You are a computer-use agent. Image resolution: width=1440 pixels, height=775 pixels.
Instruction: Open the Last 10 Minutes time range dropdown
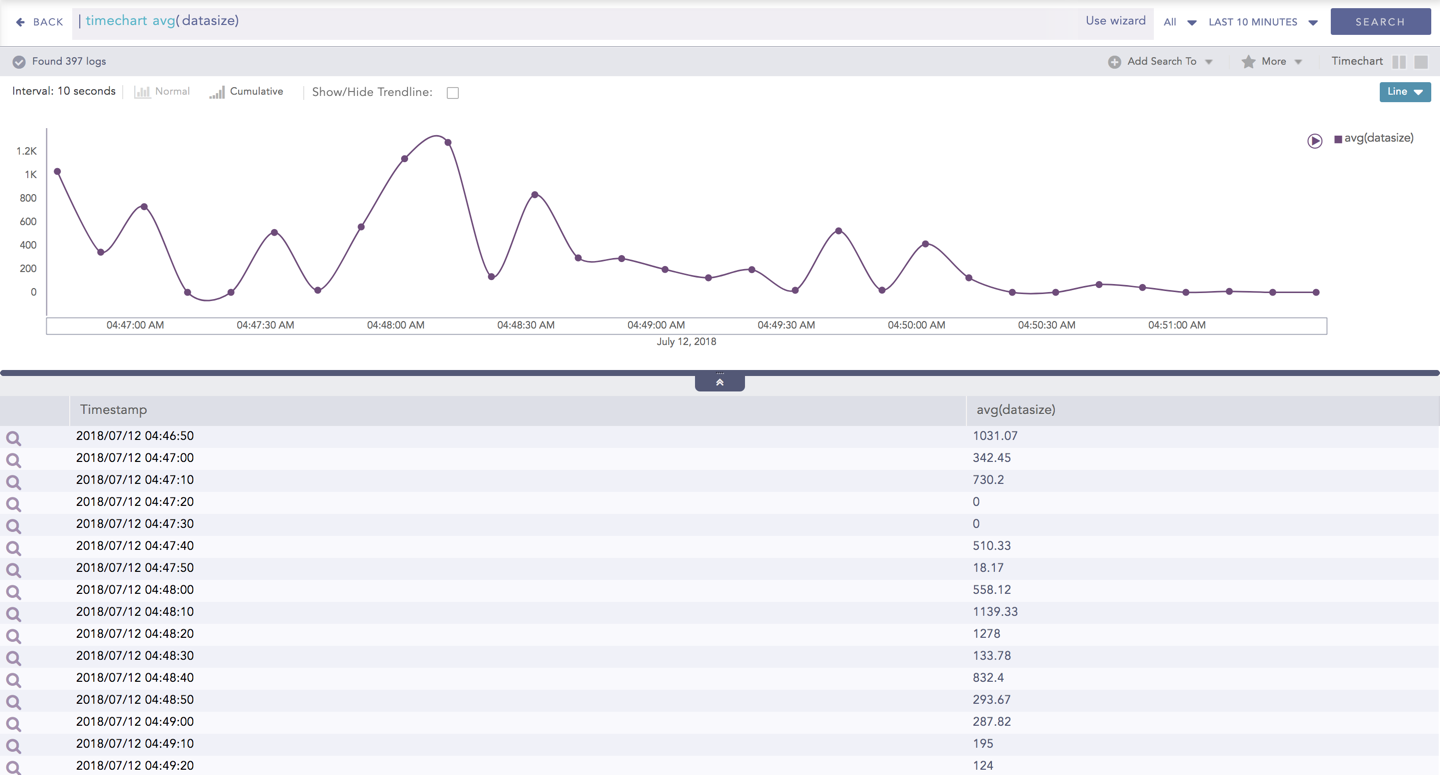pos(1263,22)
